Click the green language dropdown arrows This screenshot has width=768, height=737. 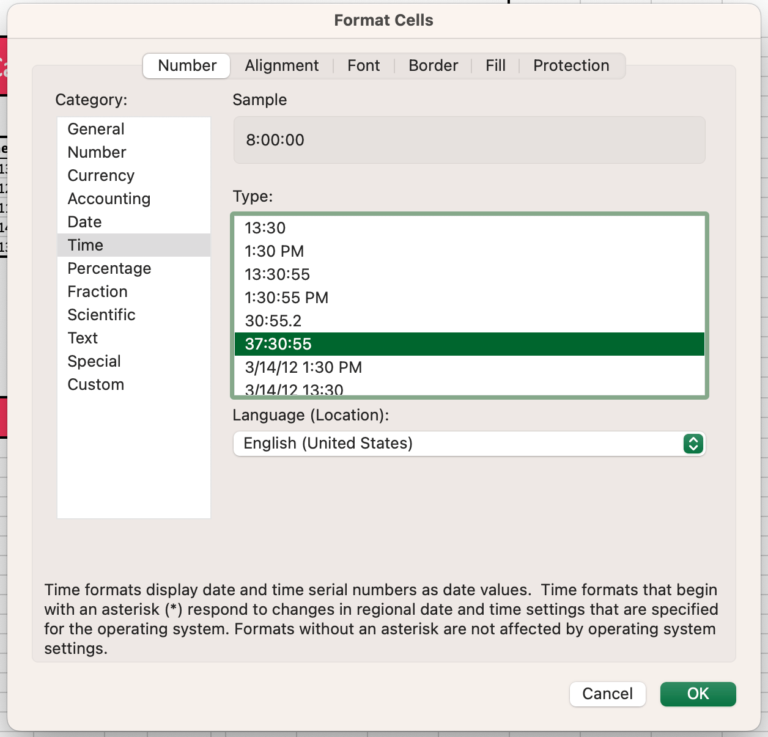click(693, 444)
